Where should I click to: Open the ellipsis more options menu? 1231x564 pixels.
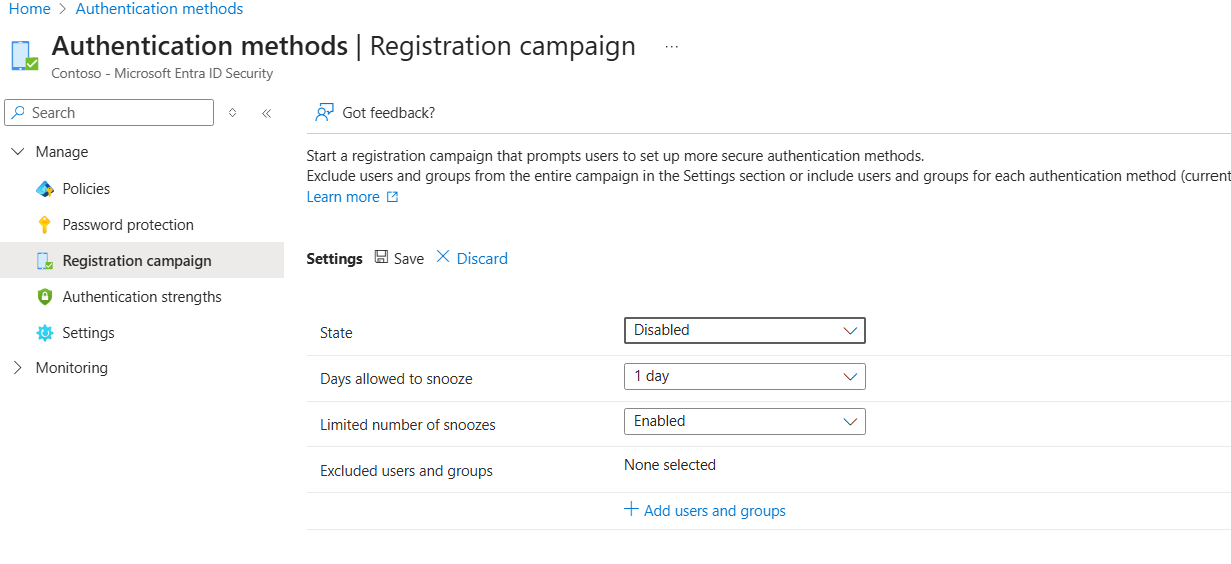coord(672,47)
